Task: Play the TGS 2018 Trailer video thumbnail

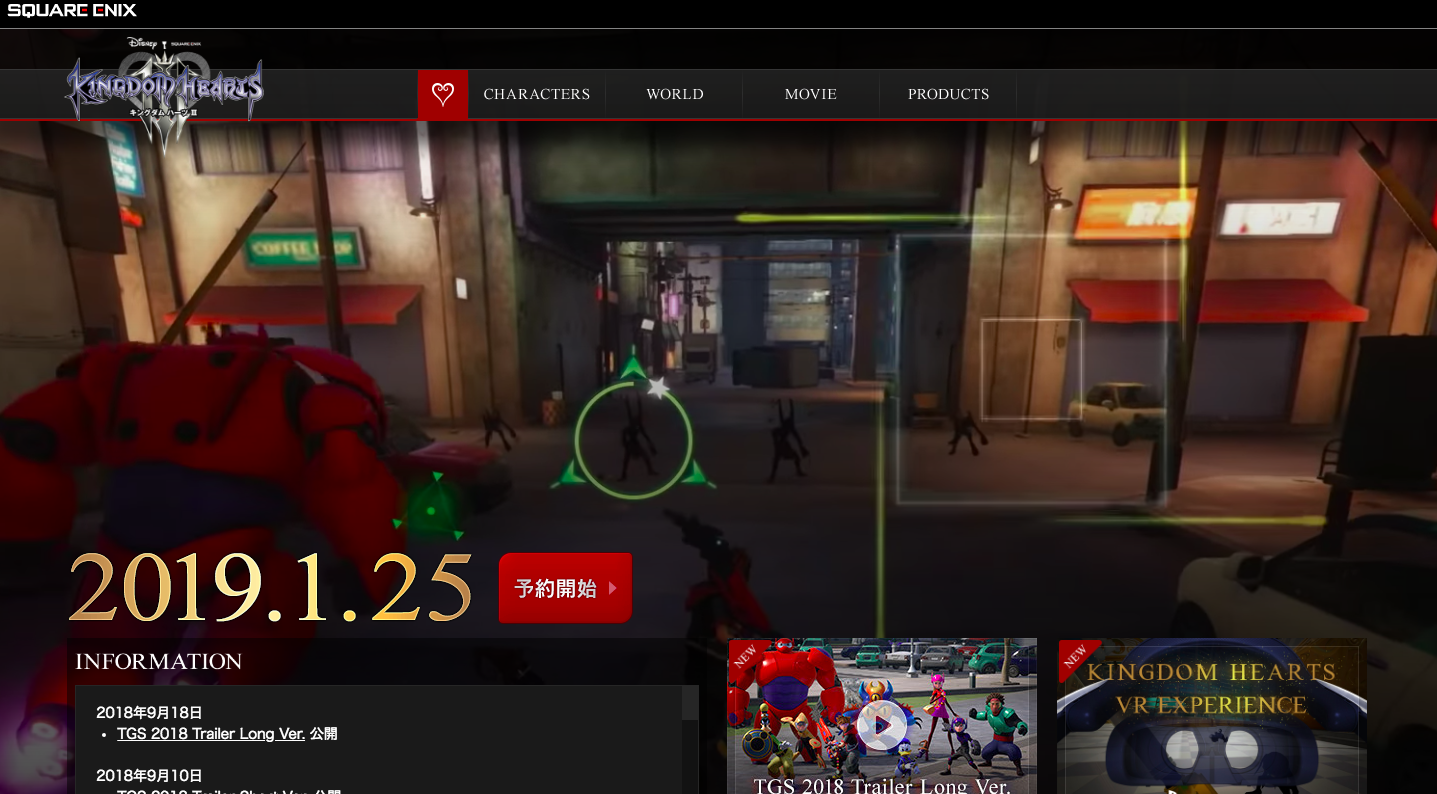Action: click(882, 716)
